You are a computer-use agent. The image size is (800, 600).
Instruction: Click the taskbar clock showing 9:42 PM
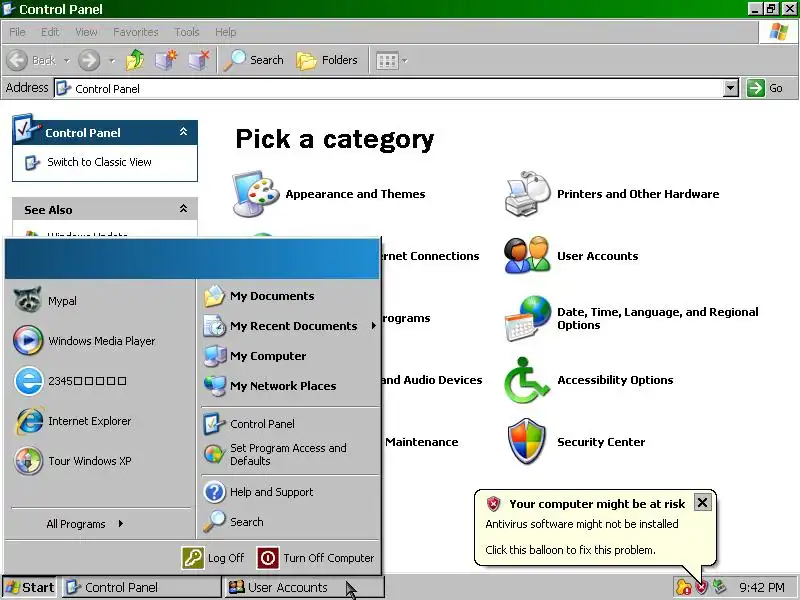tap(762, 588)
